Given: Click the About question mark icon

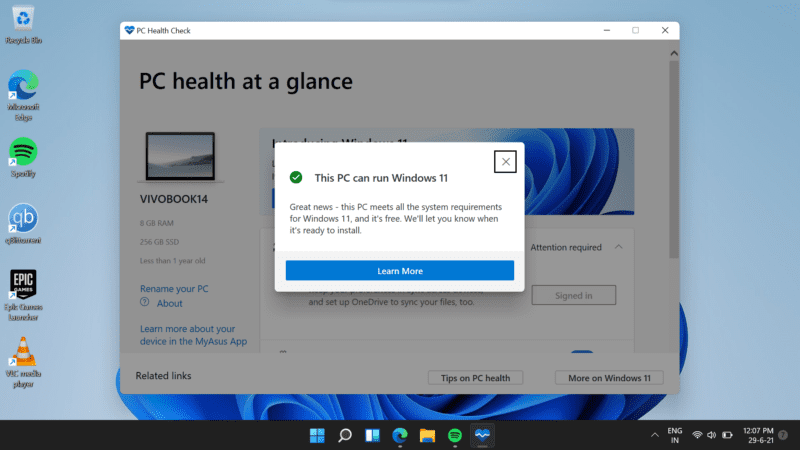Looking at the screenshot, I should click(145, 302).
